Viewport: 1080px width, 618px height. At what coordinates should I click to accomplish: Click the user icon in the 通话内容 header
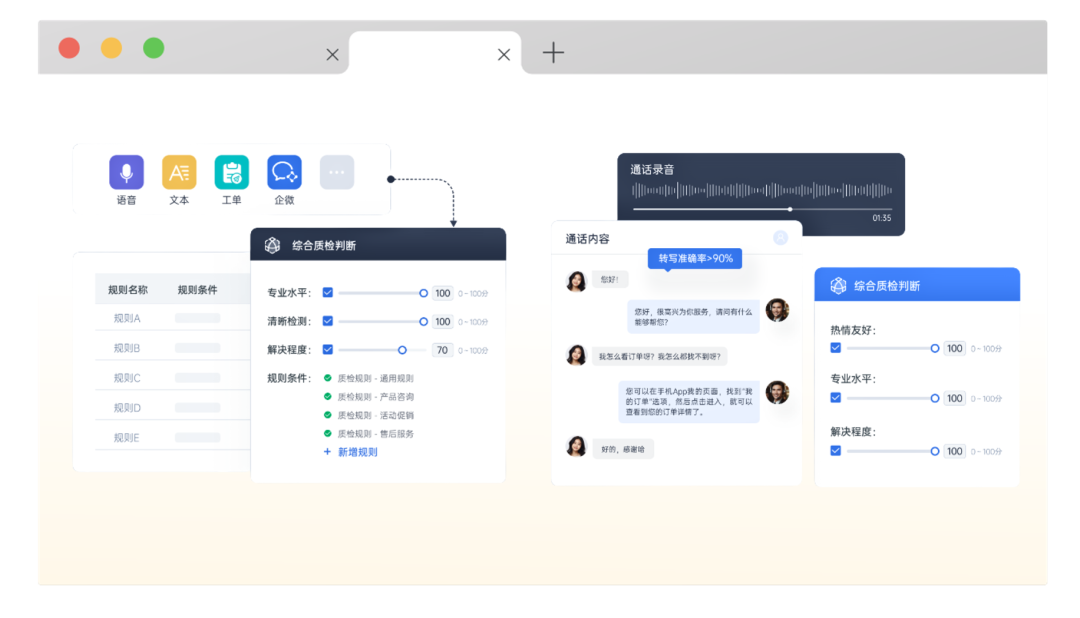(780, 238)
